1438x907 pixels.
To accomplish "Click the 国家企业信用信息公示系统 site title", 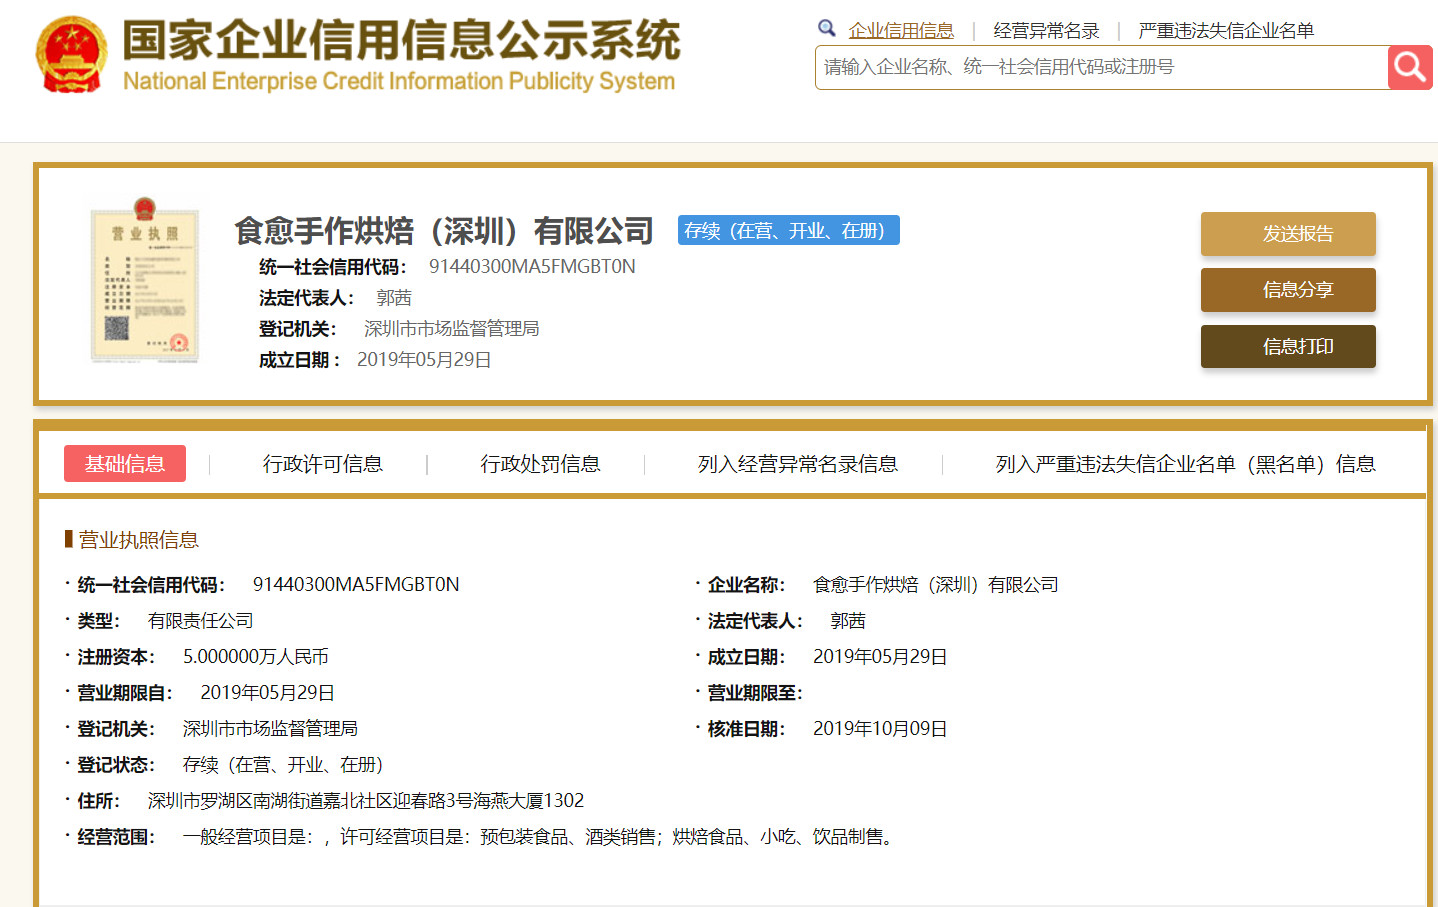I will click(401, 40).
